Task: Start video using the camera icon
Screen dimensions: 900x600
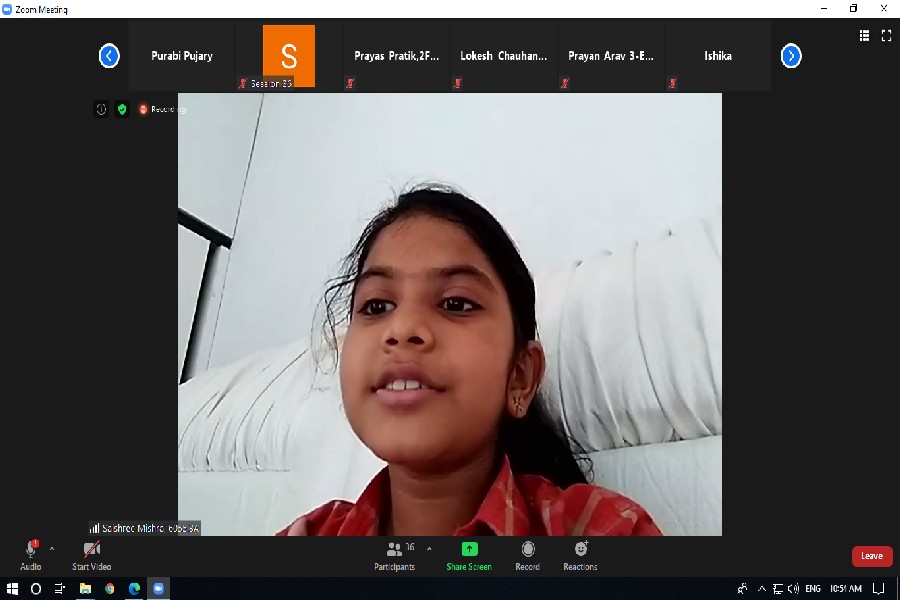Action: [91, 550]
